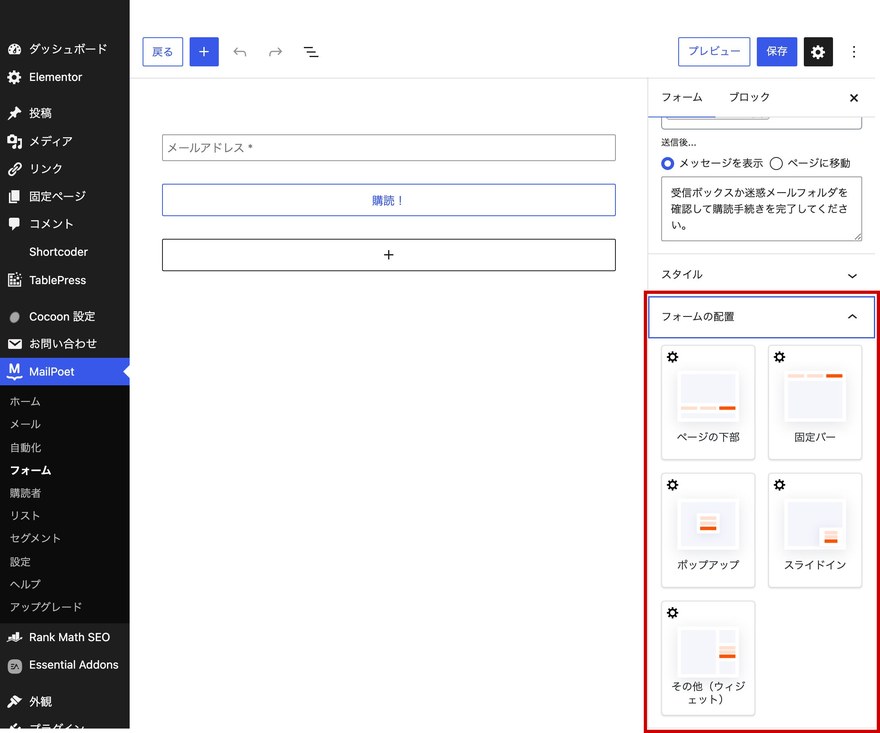Open MailPoet リスト submenu item
Viewport: 880px width, 733px height.
tap(25, 516)
